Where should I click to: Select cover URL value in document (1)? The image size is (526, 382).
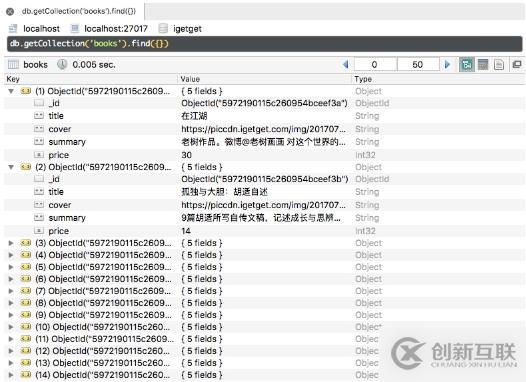263,129
